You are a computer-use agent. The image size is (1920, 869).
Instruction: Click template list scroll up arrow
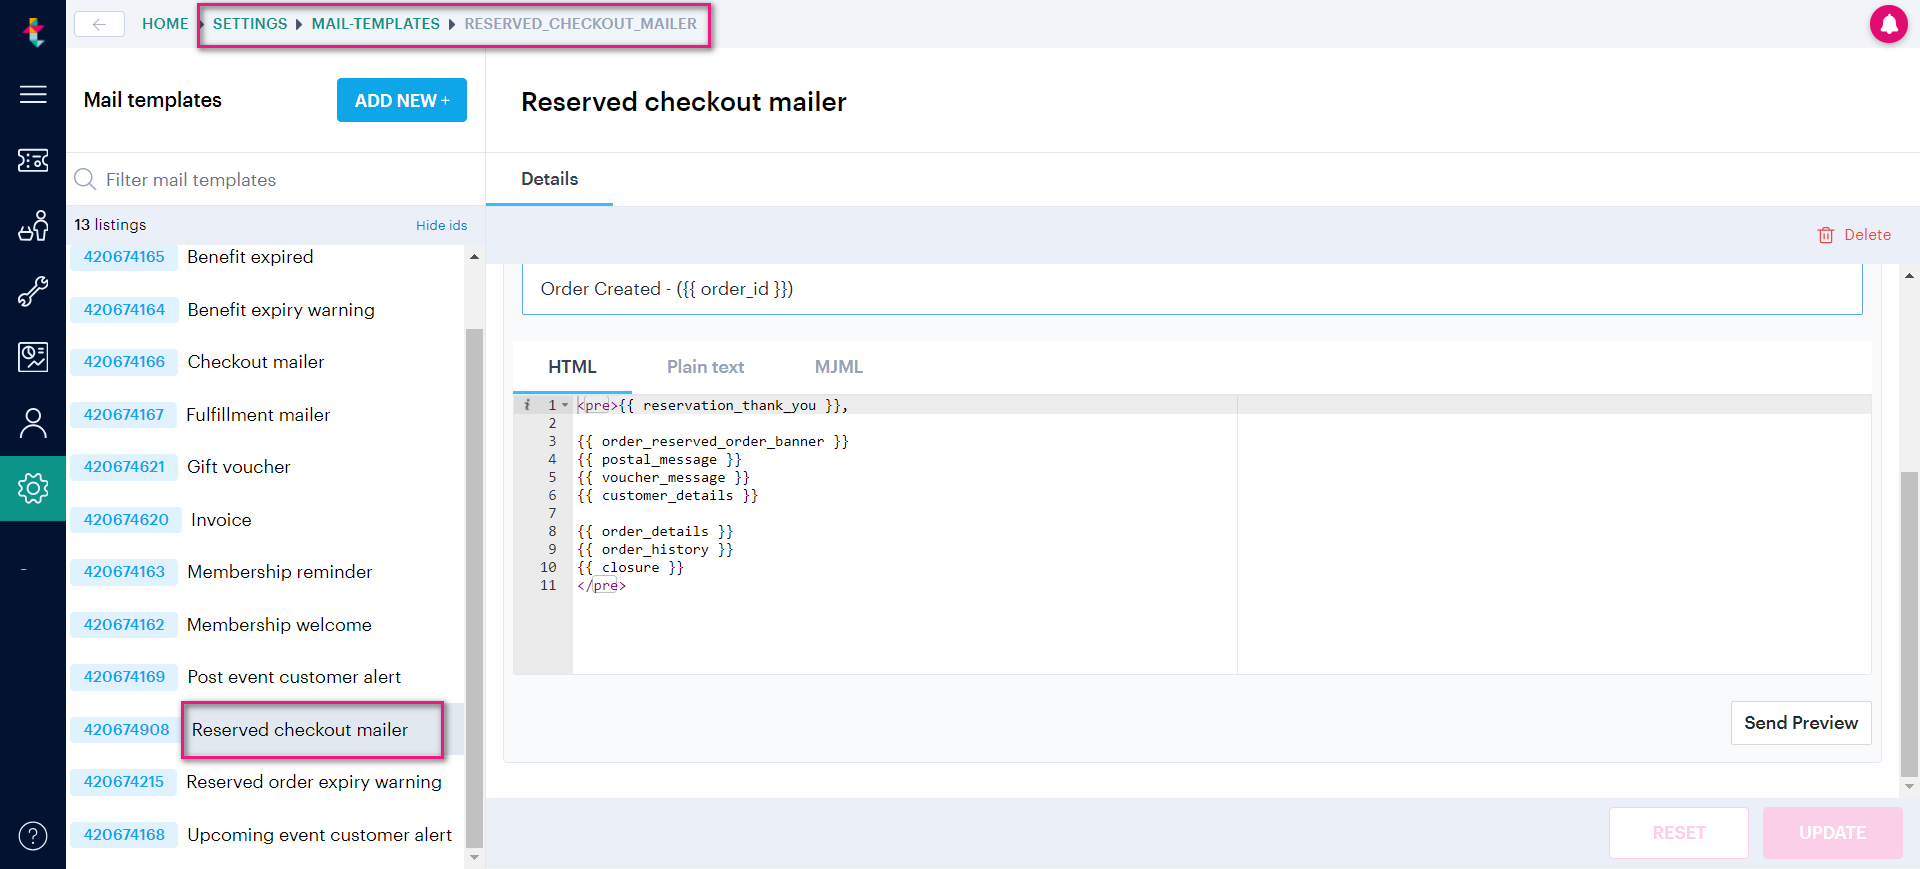pos(474,257)
